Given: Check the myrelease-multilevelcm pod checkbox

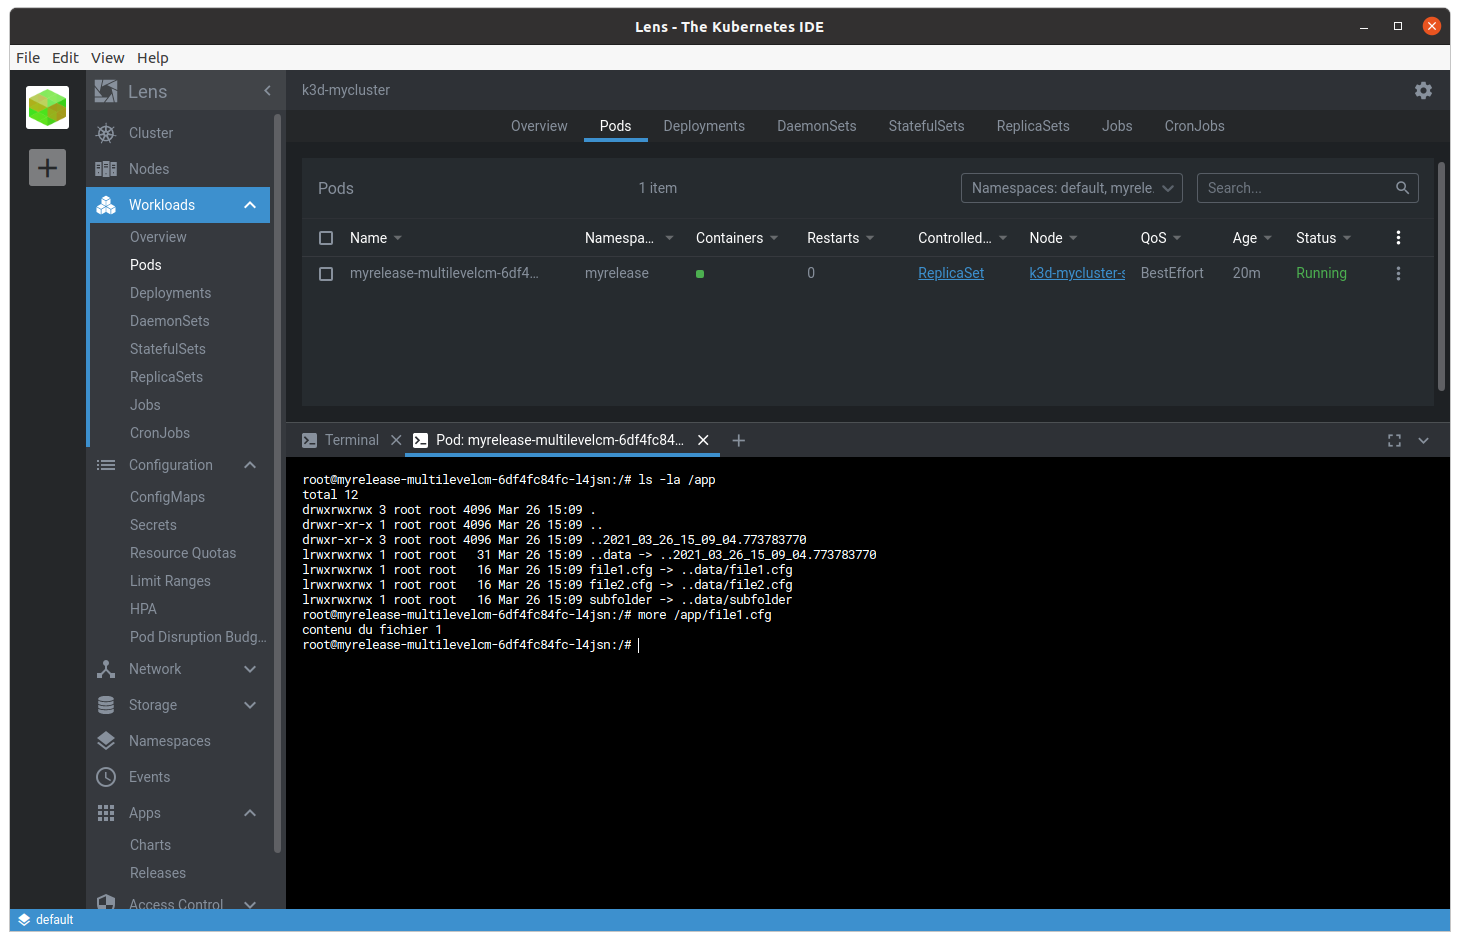Looking at the screenshot, I should coord(326,274).
